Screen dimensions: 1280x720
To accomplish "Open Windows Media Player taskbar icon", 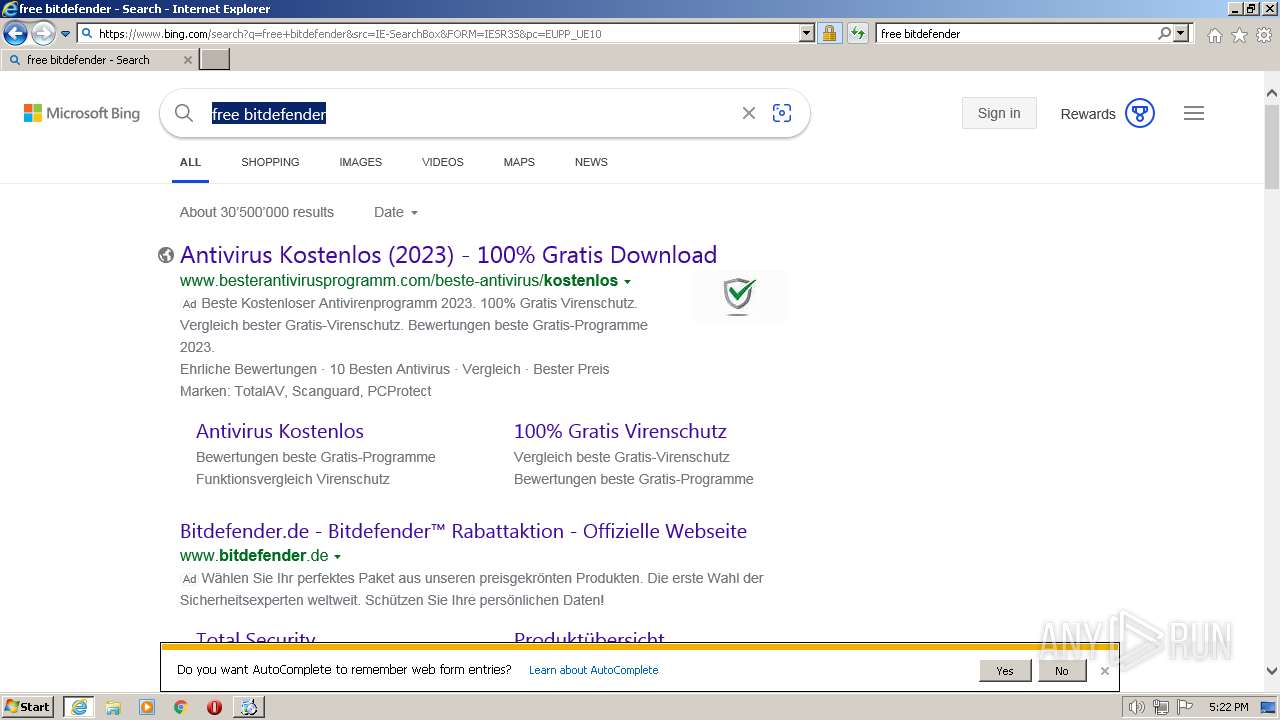I will [147, 707].
